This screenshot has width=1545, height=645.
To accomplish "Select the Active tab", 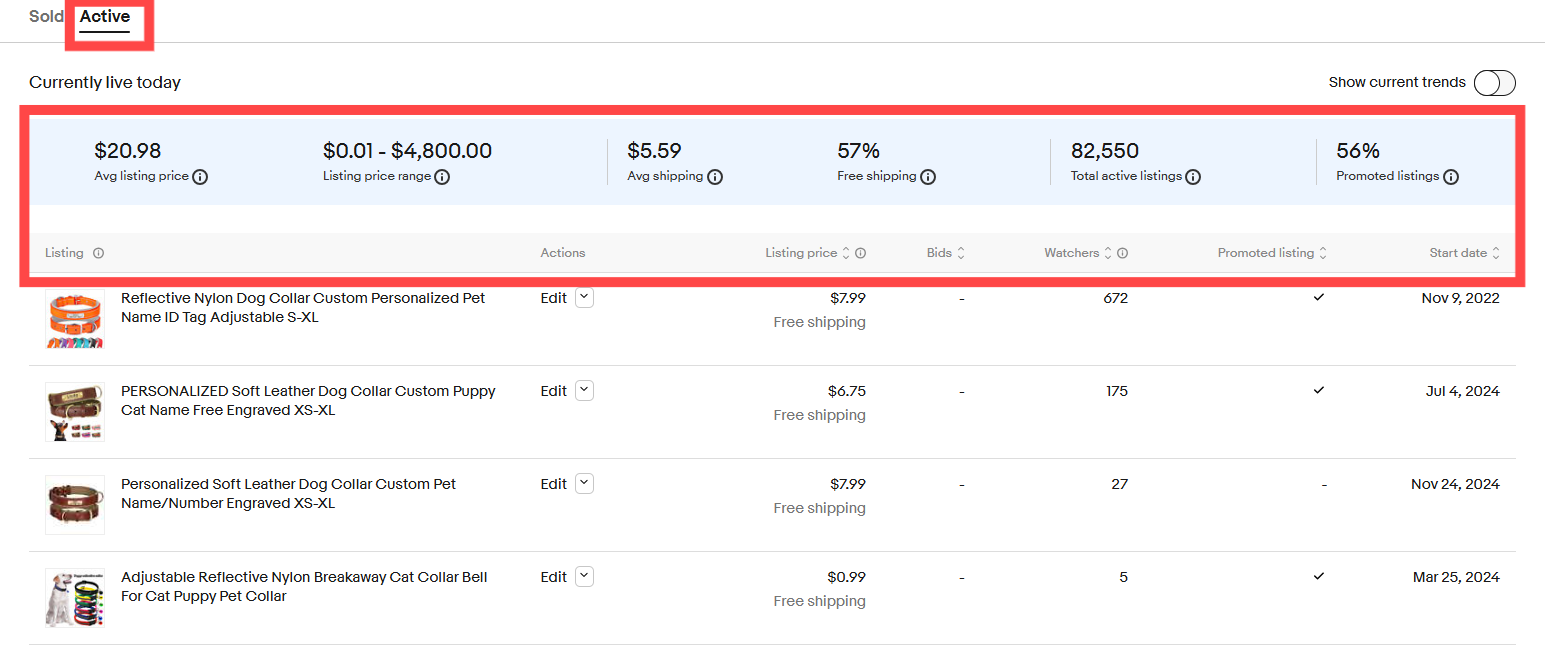I will pos(105,17).
